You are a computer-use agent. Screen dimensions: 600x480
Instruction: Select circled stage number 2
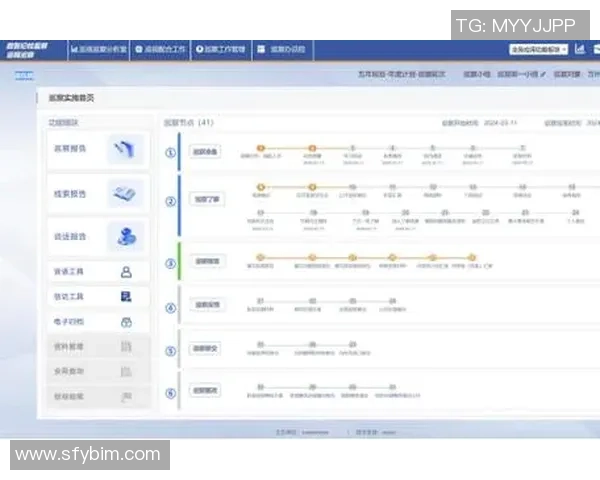[170, 201]
